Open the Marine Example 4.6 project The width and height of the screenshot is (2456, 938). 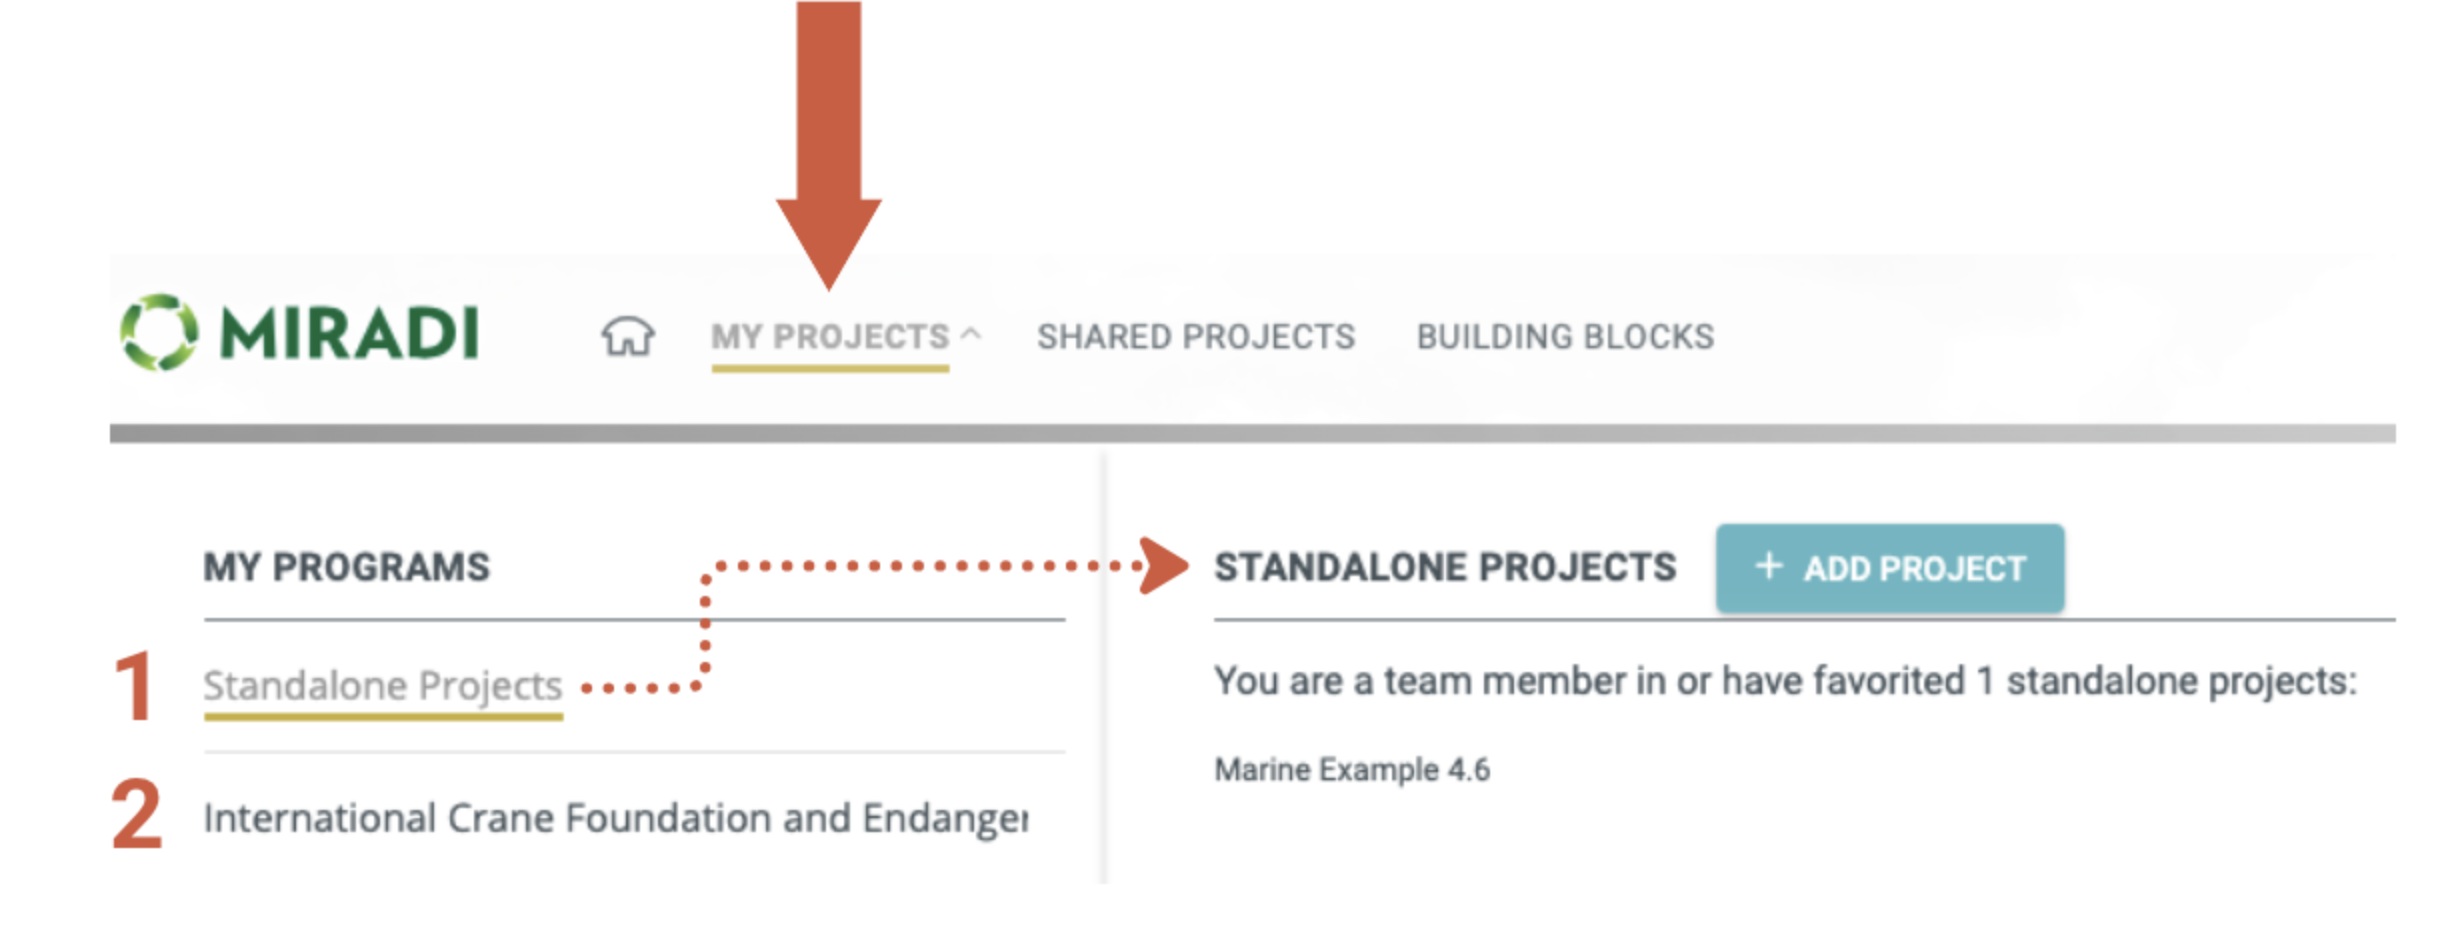1352,769
